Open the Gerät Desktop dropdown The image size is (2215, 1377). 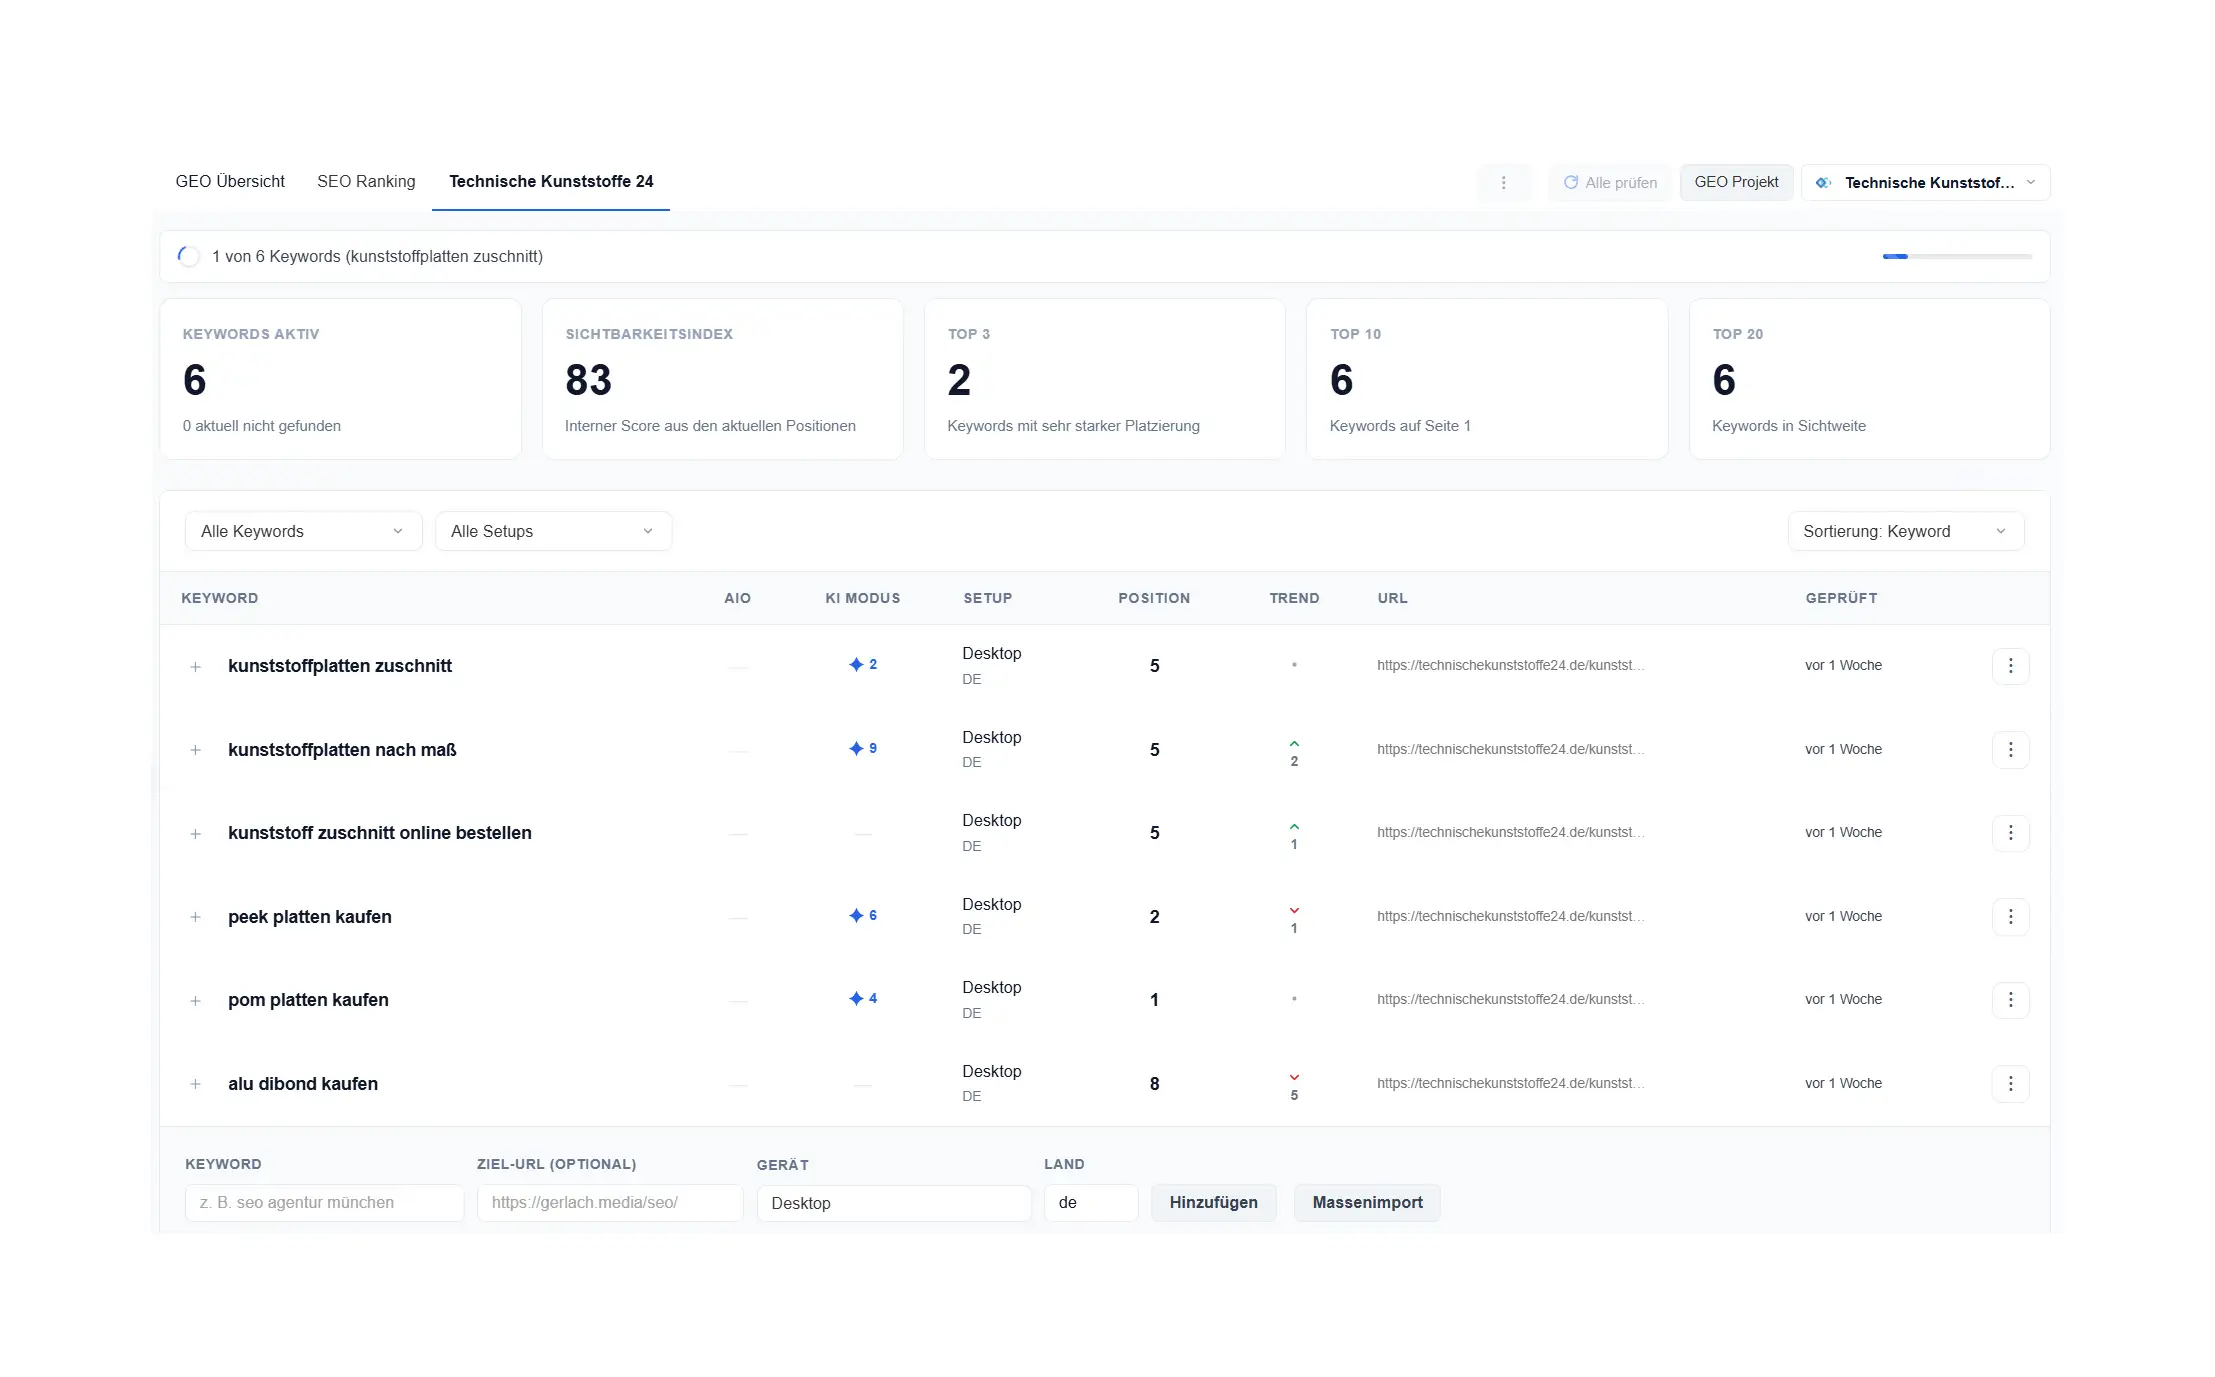(x=893, y=1203)
